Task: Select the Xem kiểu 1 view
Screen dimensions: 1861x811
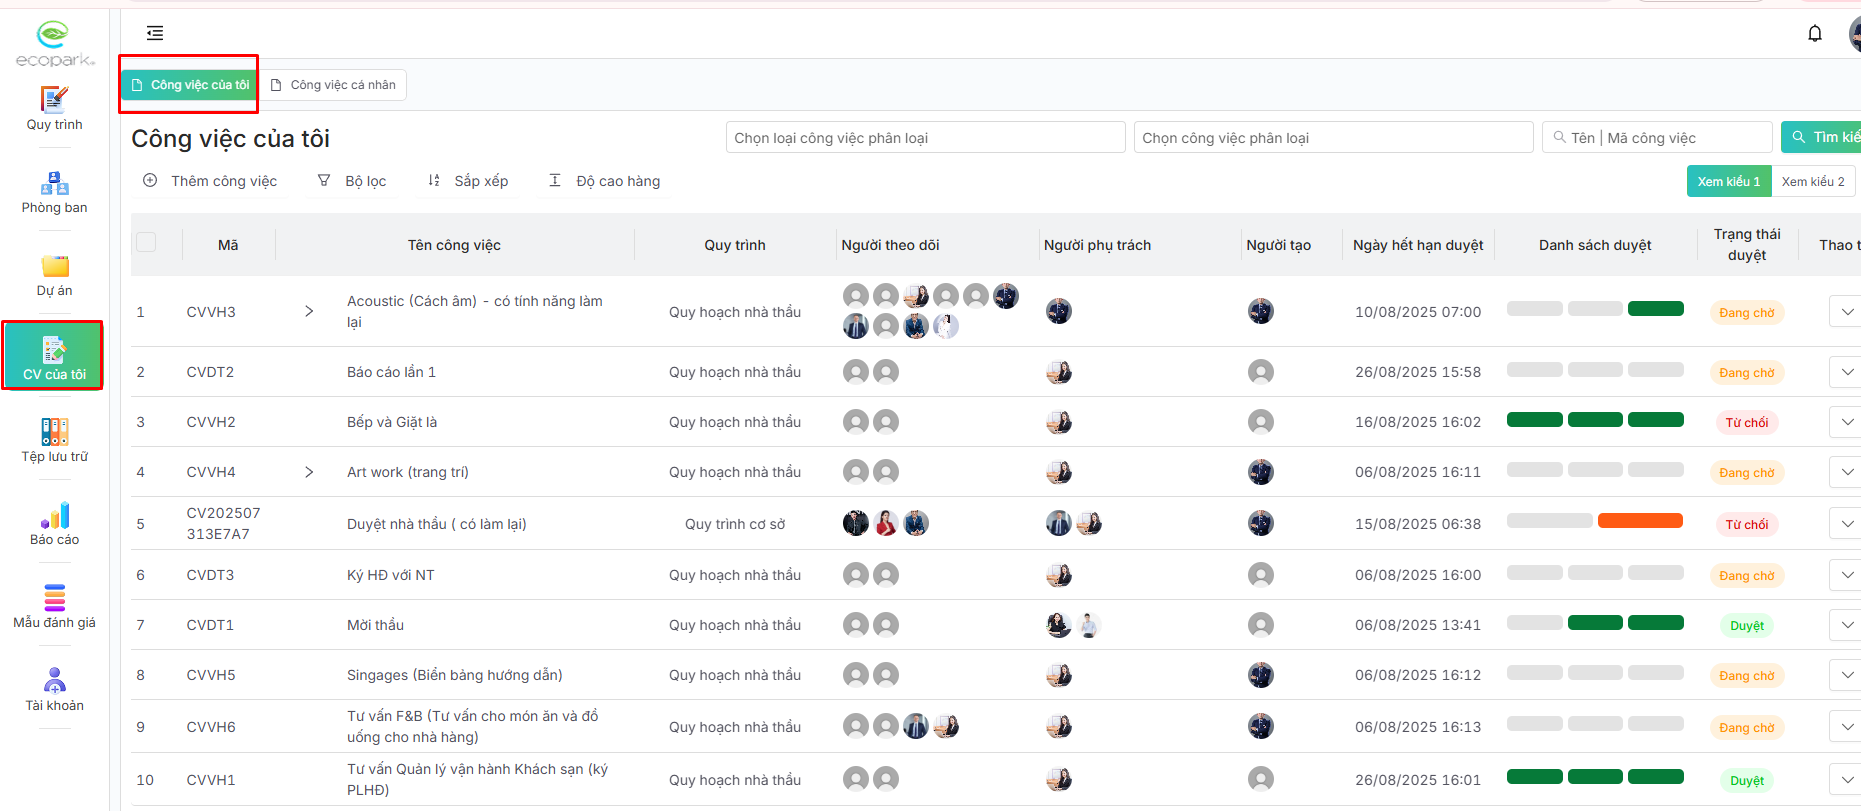Action: (1728, 182)
